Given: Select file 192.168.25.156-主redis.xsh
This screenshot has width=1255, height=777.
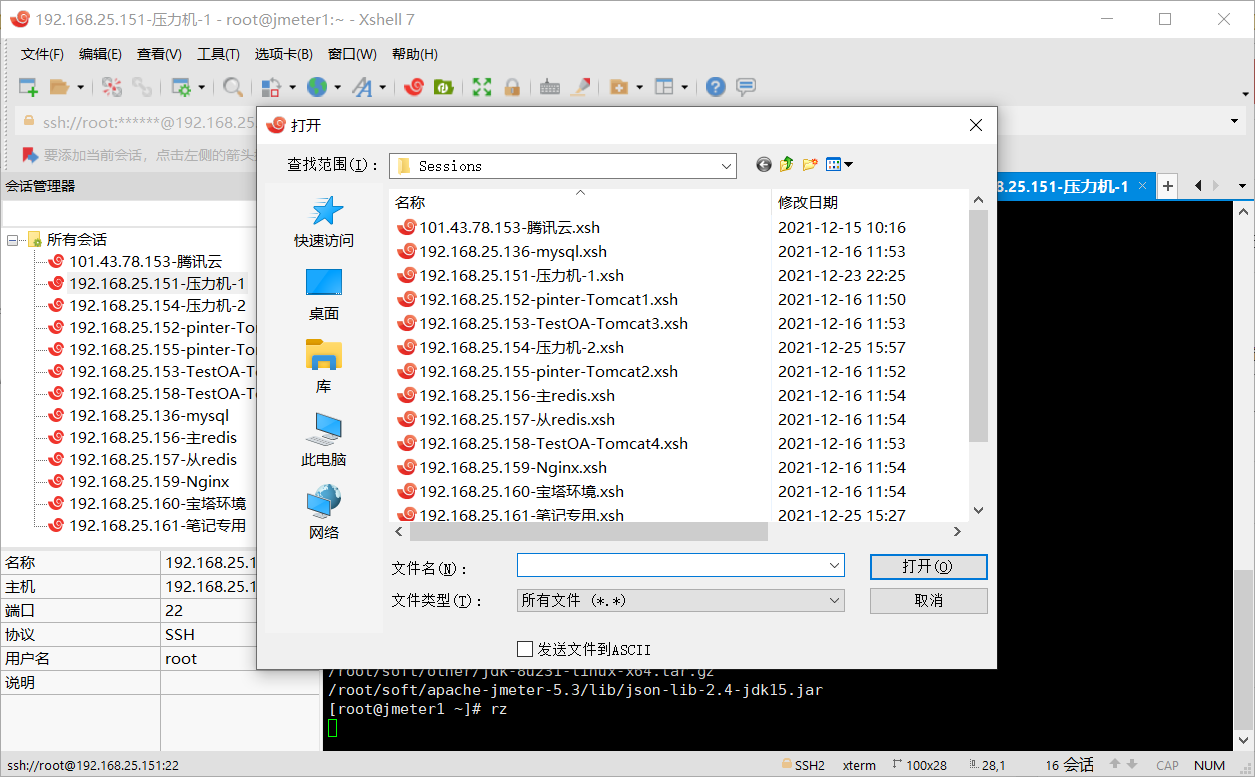Looking at the screenshot, I should coord(506,396).
